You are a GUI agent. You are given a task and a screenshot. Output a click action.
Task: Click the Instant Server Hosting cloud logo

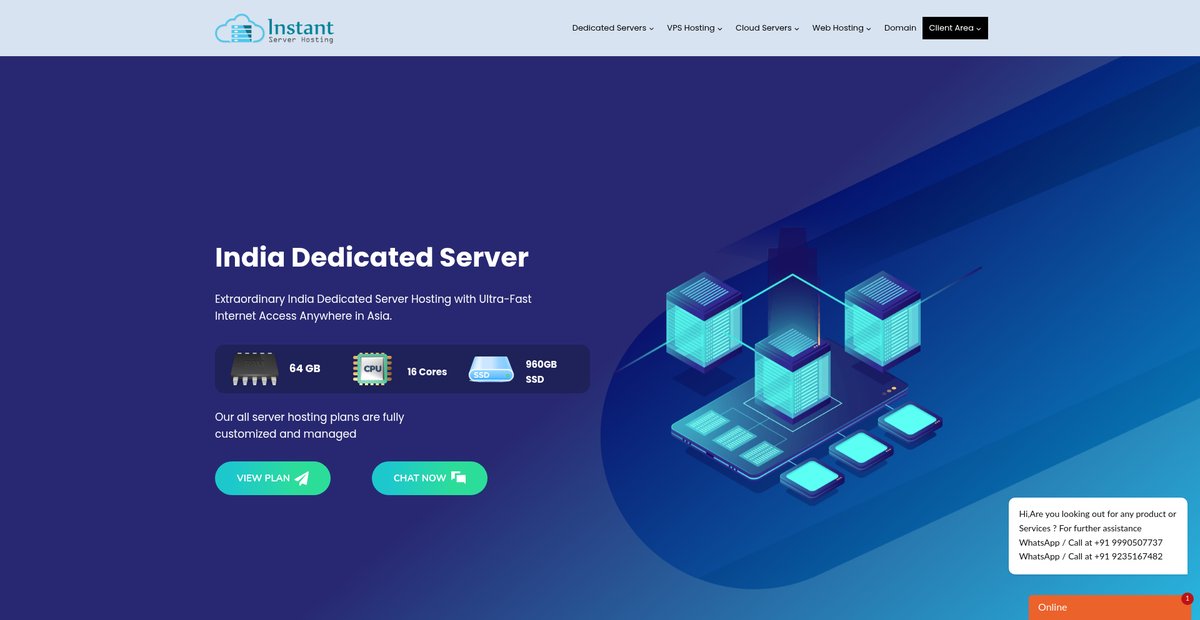(238, 28)
